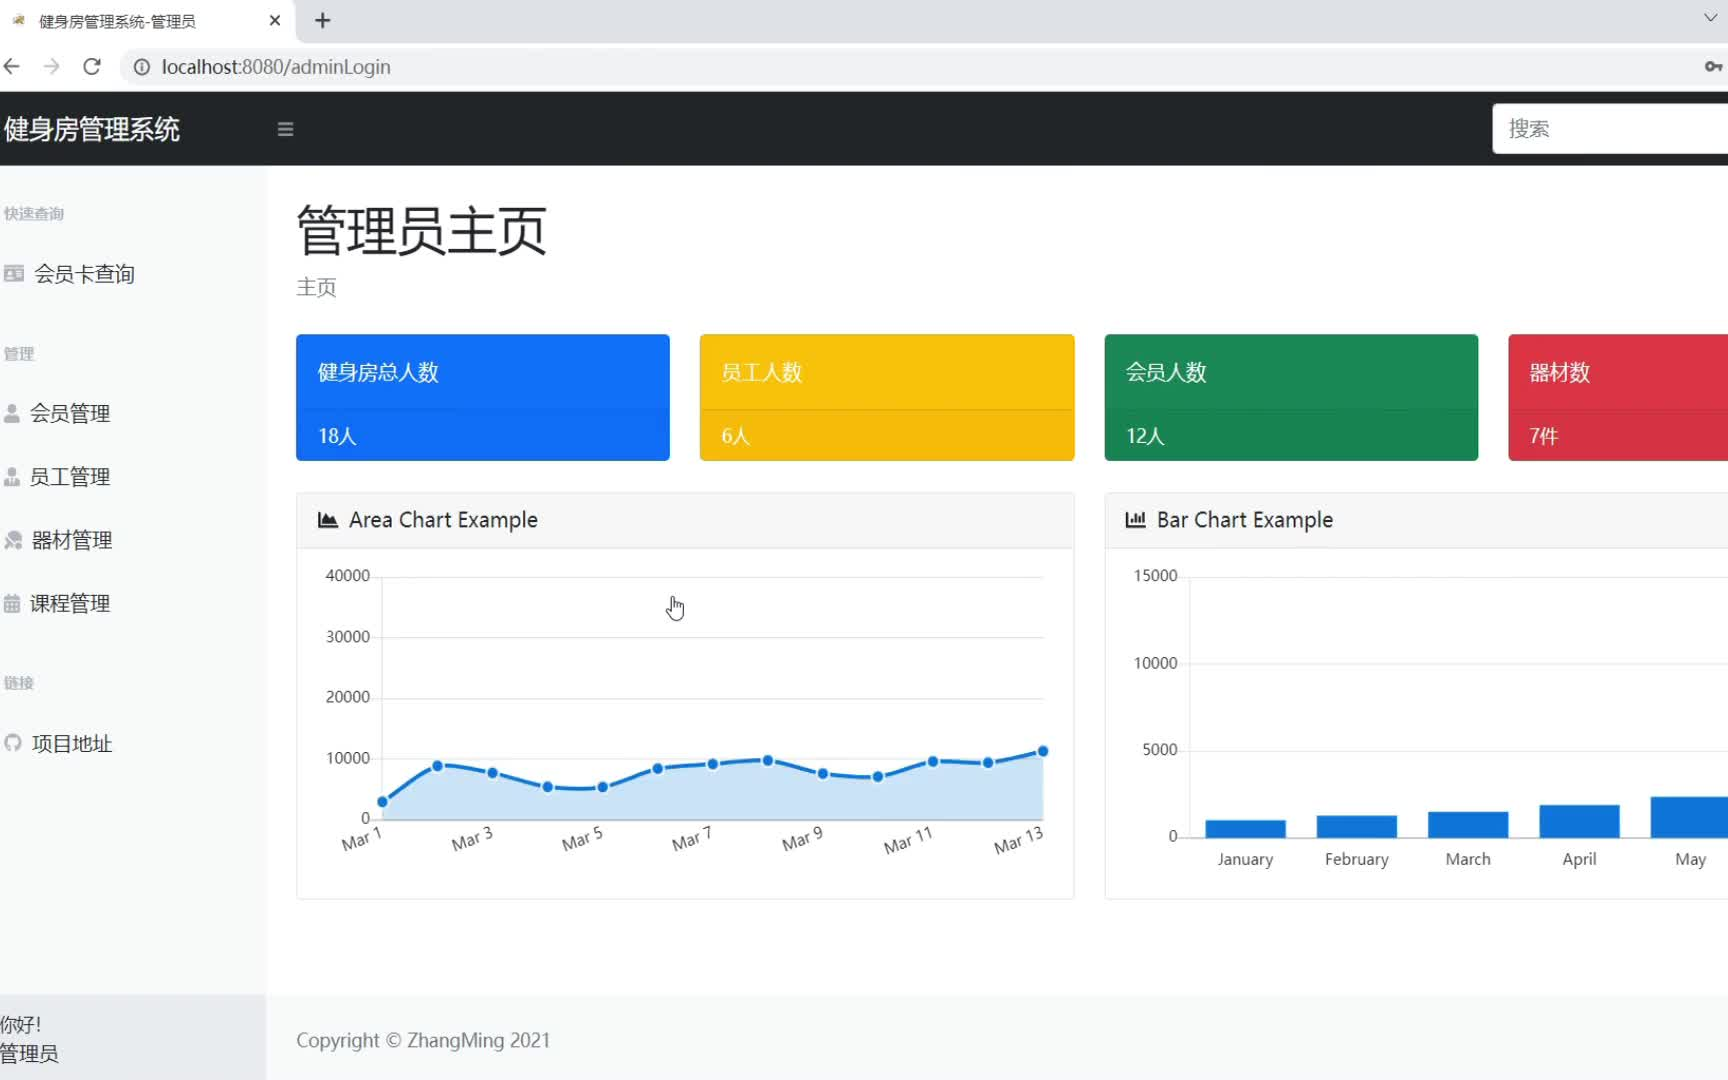Screen dimensions: 1728x1080
Task: Click the member management user icon
Action: click(x=12, y=413)
